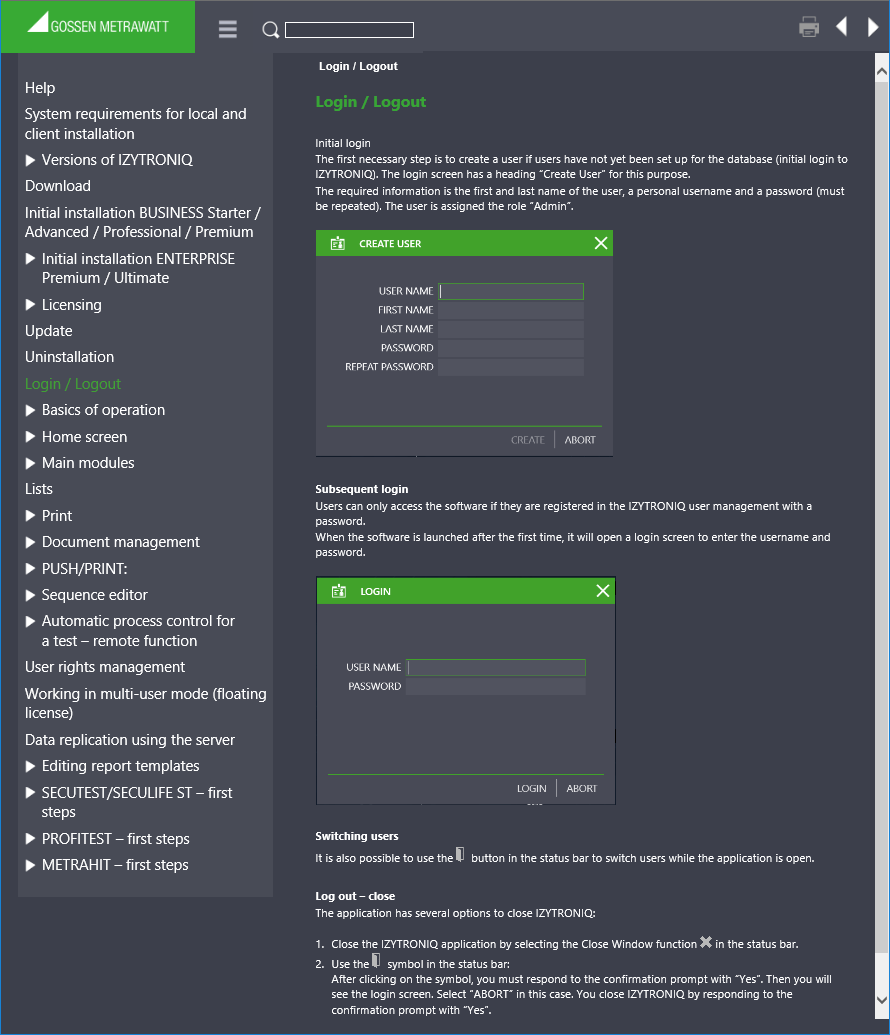The width and height of the screenshot is (890, 1035).
Task: Expand Versions of IZYTRONIQ topic
Action: coord(30,160)
